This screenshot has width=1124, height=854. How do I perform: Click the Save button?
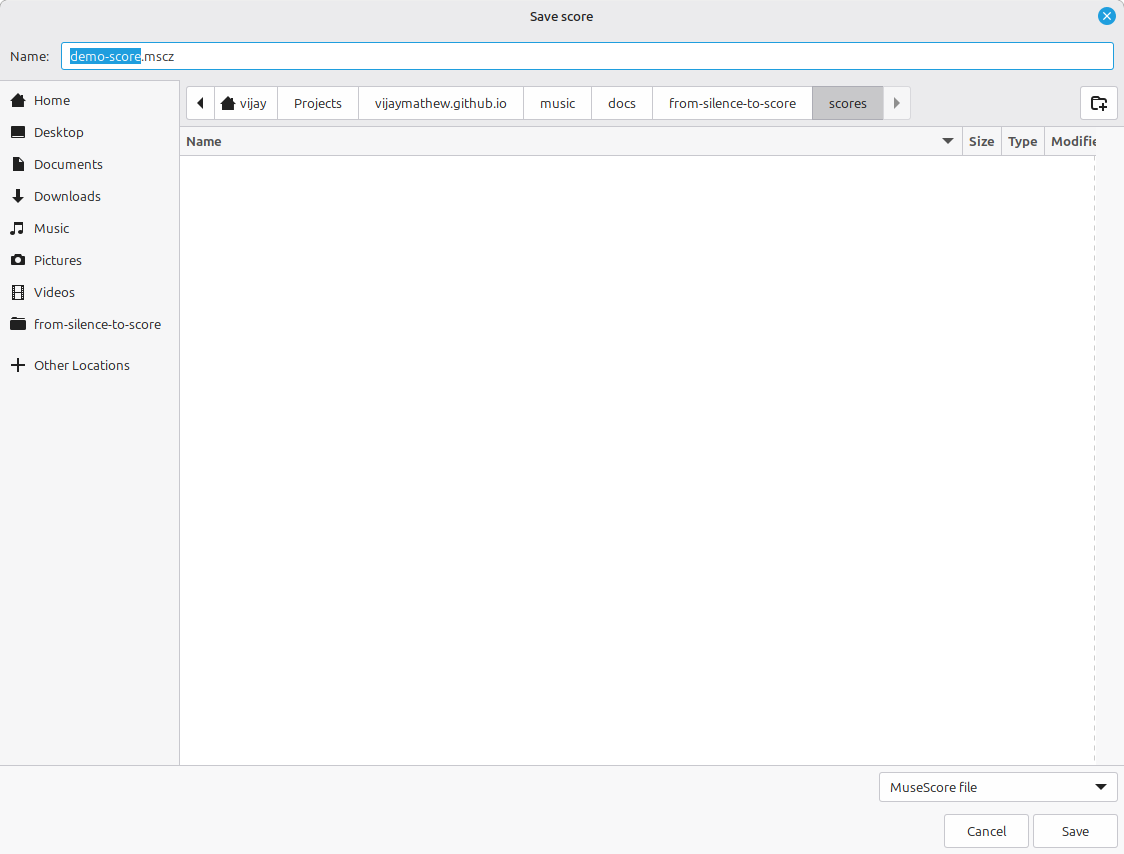coord(1075,831)
